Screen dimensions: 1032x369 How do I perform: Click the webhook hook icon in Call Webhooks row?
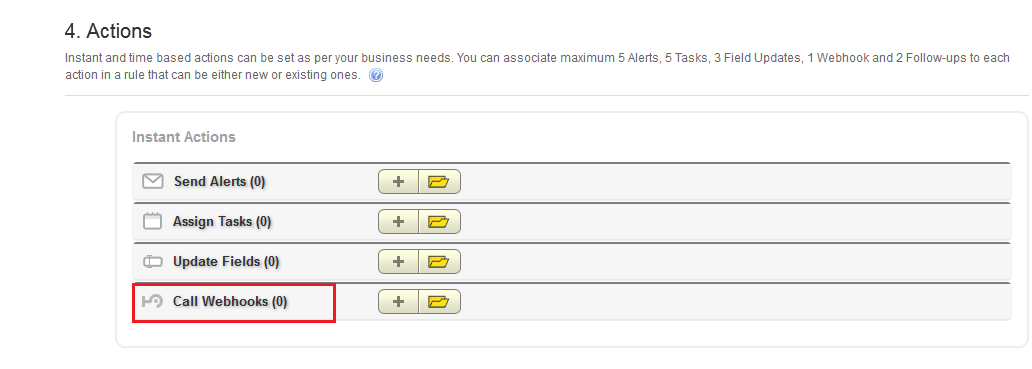tap(153, 301)
